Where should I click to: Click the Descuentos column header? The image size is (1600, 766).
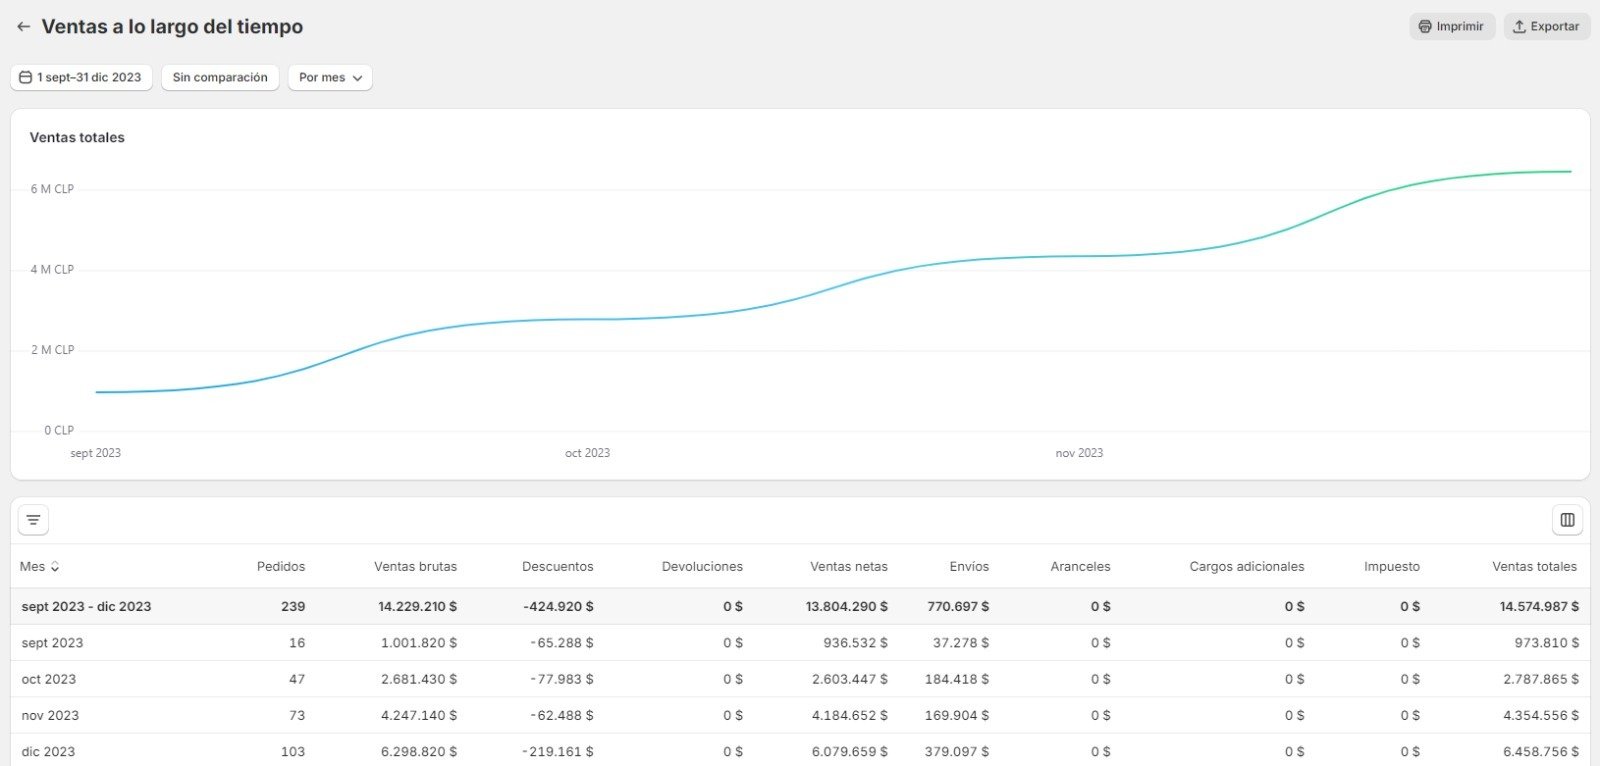(x=557, y=567)
